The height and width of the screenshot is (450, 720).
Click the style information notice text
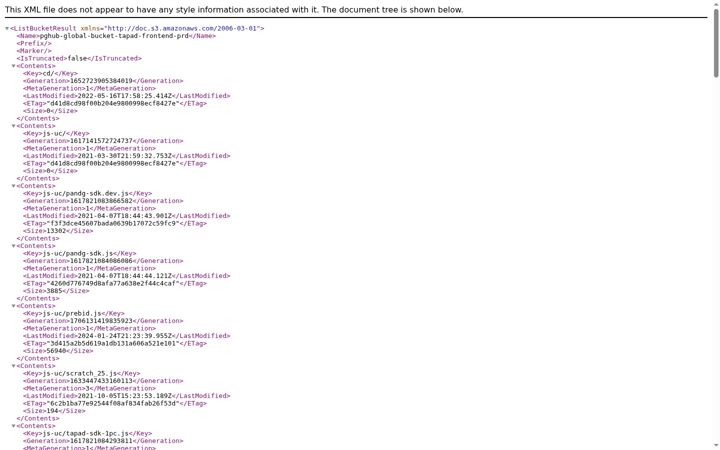coord(234,10)
